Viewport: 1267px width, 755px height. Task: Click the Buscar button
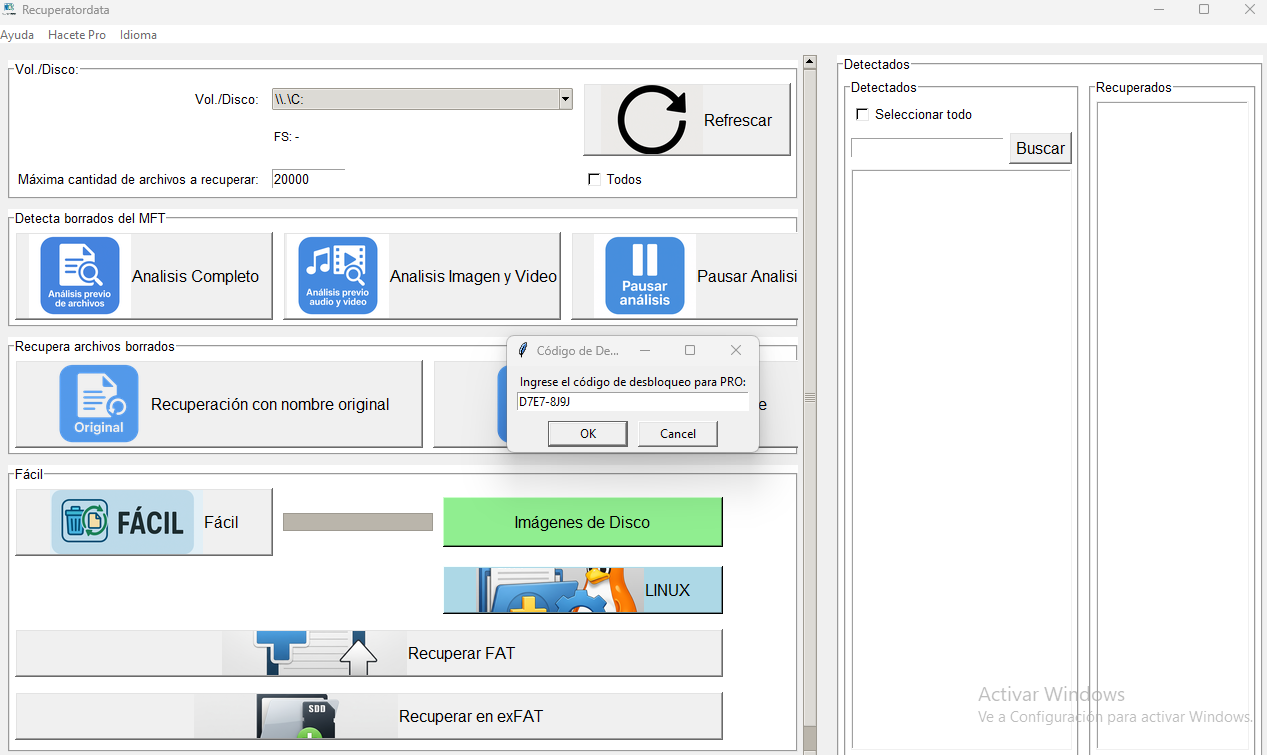tap(1040, 148)
